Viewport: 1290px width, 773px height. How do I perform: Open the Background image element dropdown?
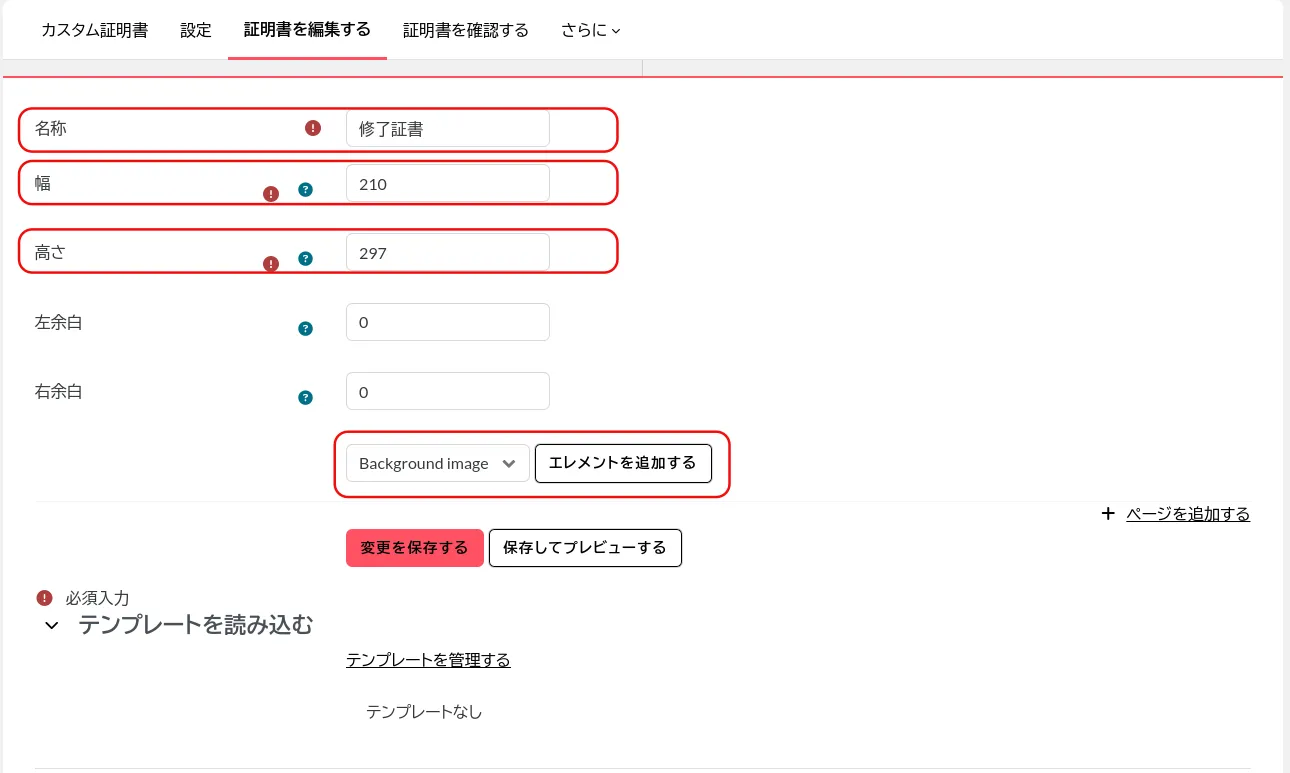pos(437,464)
